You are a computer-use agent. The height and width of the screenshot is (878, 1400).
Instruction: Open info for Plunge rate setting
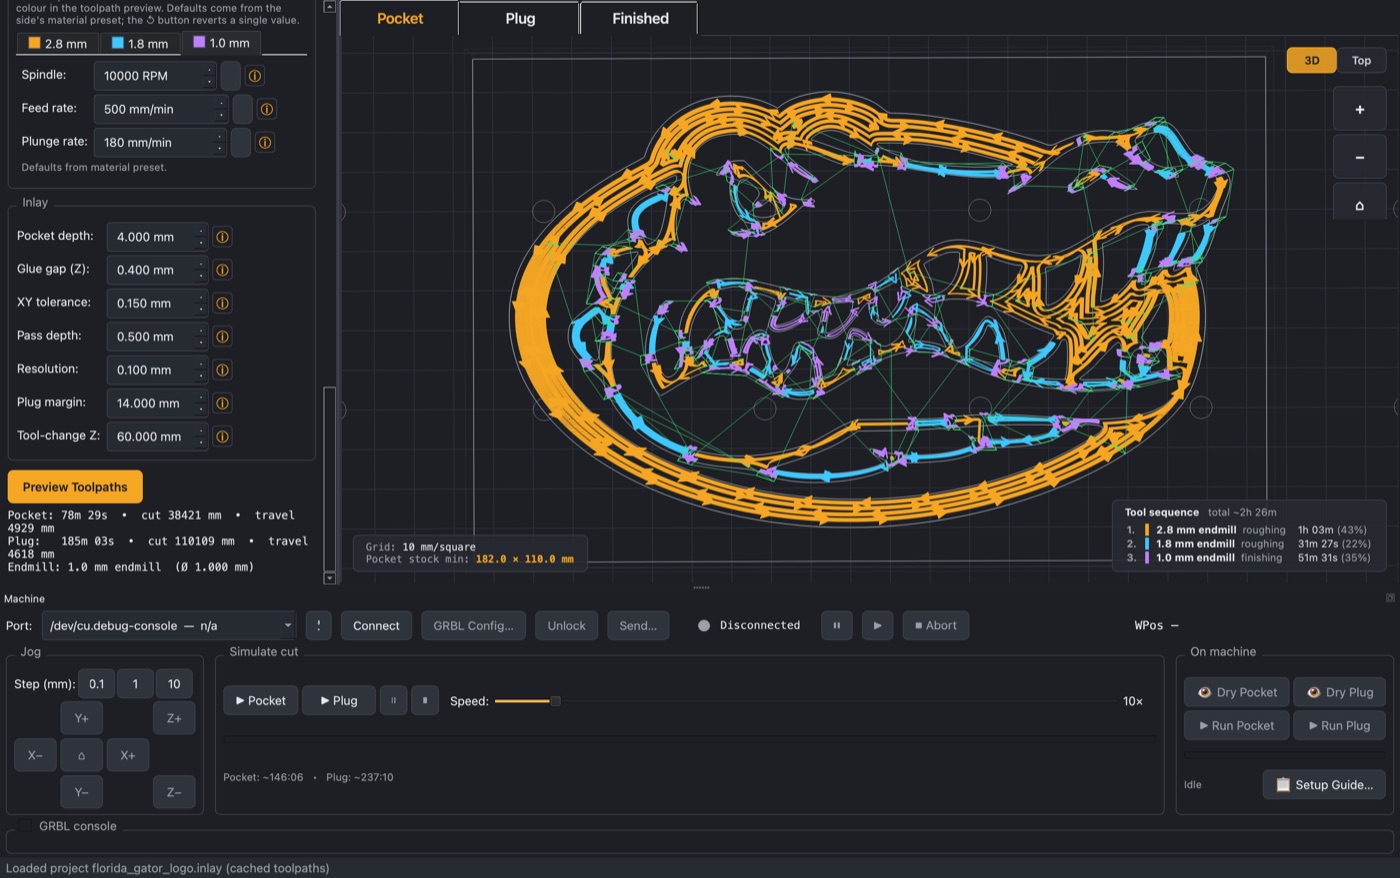coord(265,142)
